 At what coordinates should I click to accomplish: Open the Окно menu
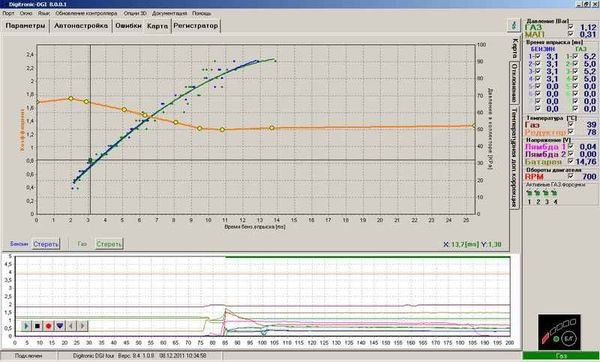point(26,13)
